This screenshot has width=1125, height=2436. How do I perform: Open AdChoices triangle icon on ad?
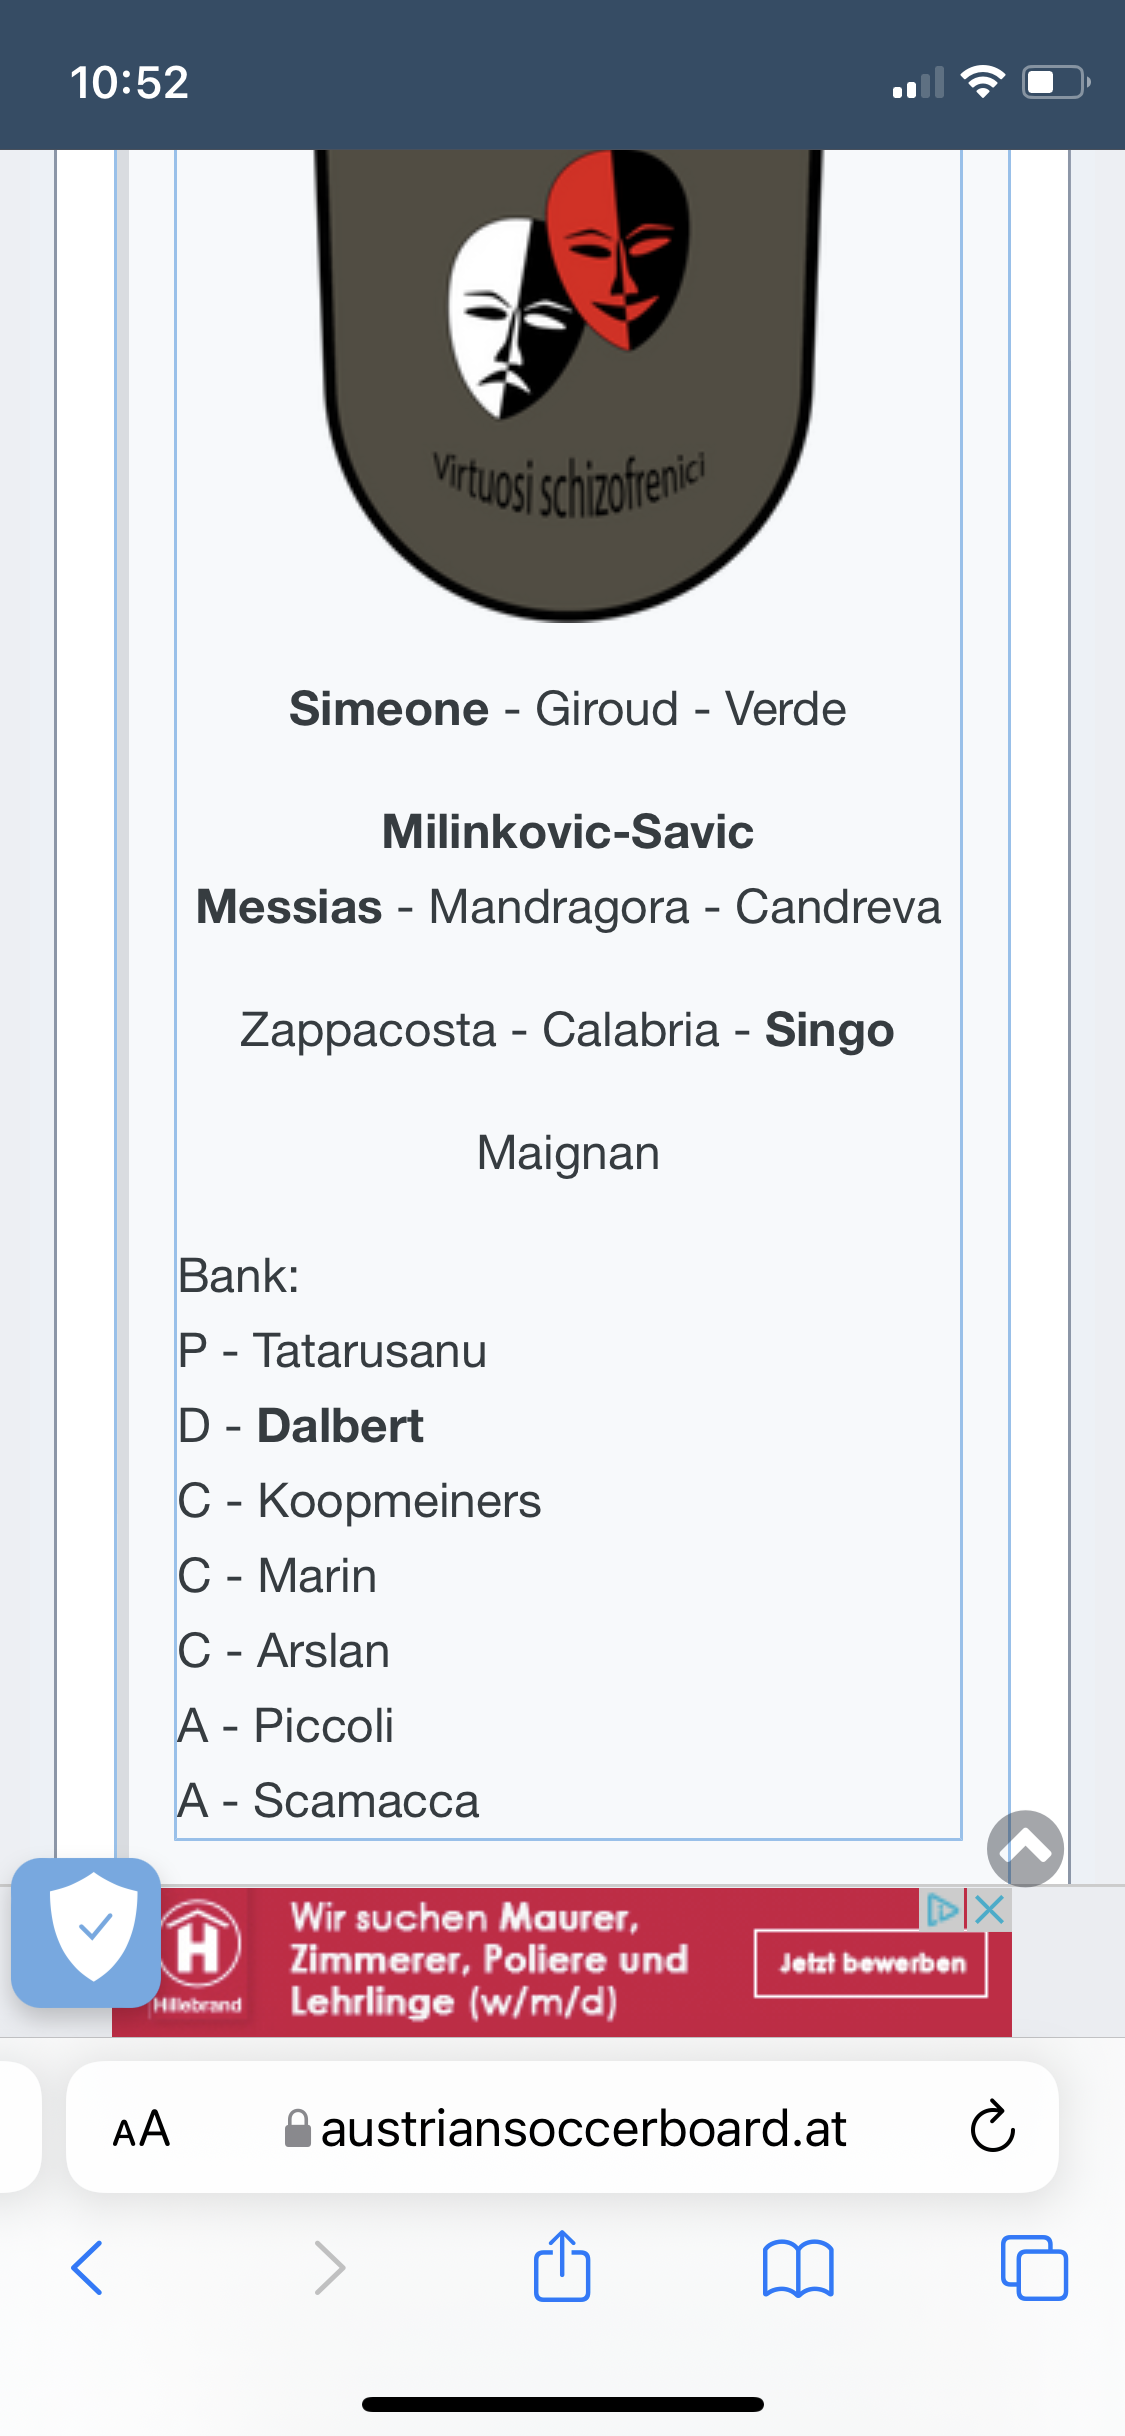tap(942, 1909)
